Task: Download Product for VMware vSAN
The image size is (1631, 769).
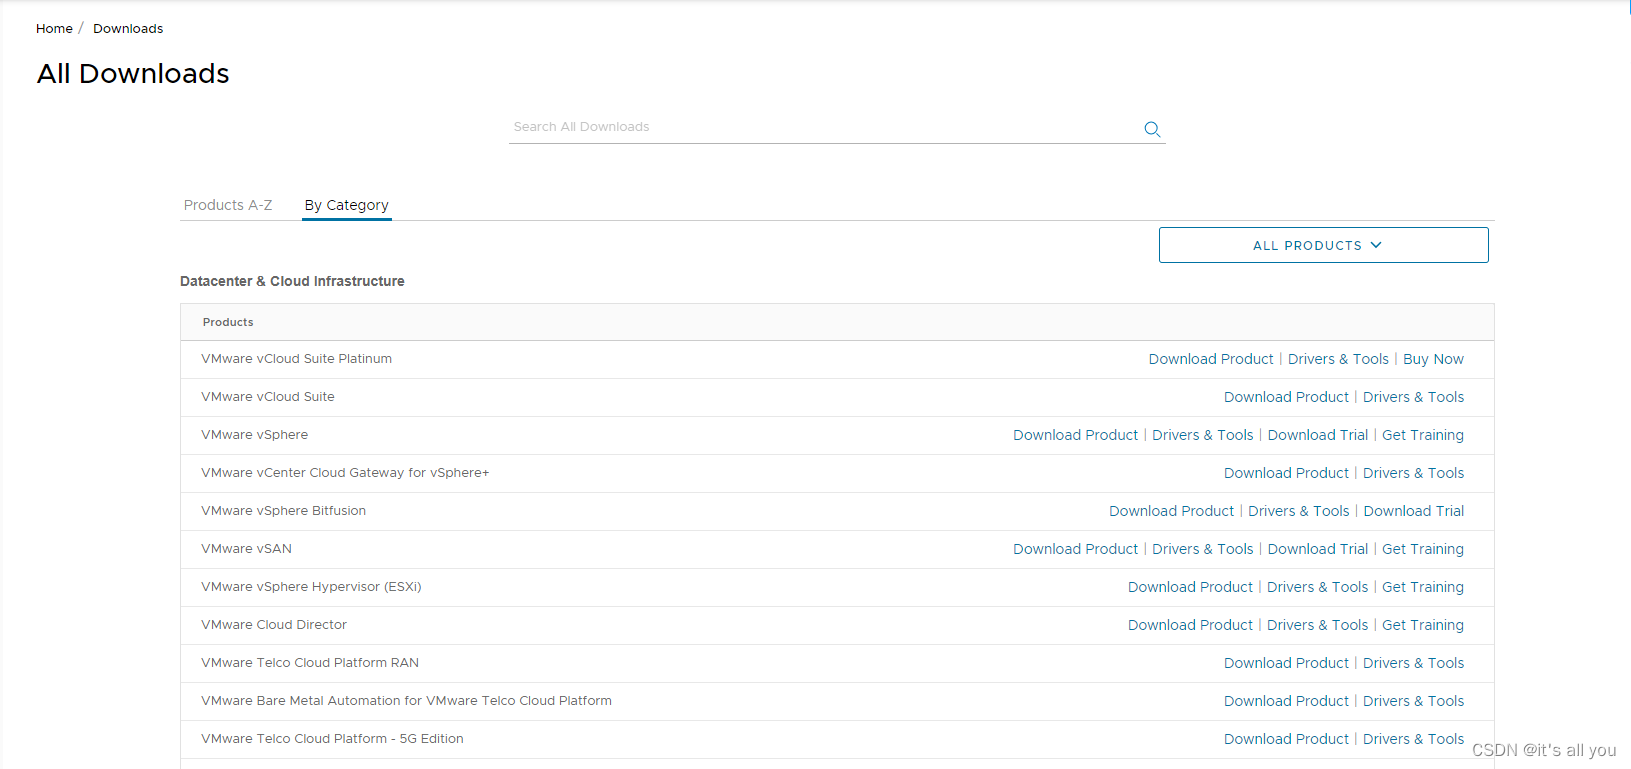Action: pyautogui.click(x=1075, y=549)
